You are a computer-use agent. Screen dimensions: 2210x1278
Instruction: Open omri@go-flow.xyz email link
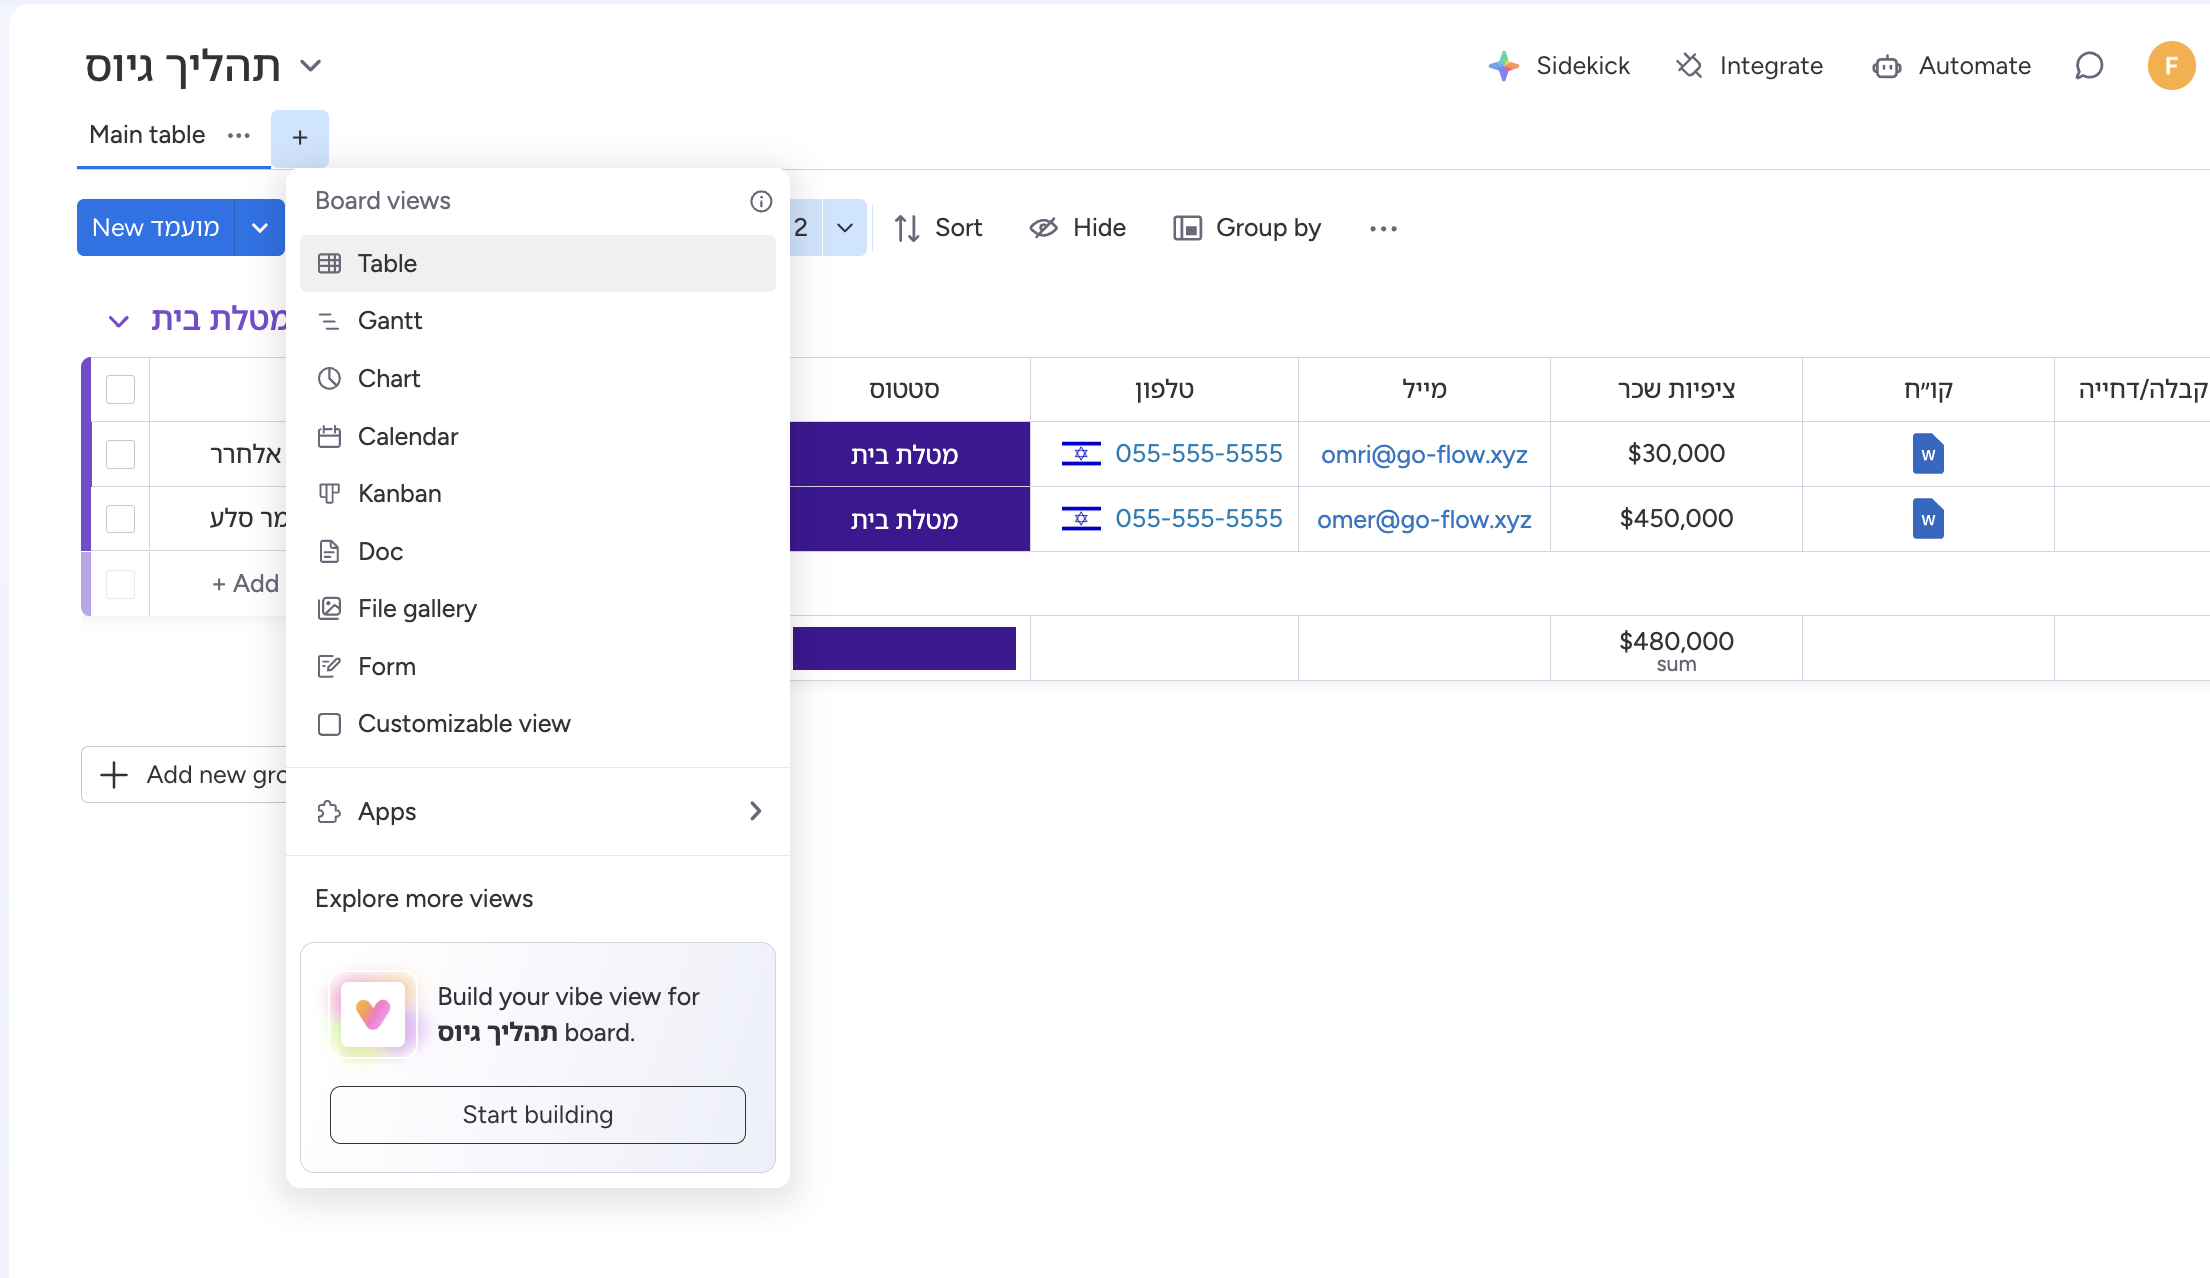1424,455
